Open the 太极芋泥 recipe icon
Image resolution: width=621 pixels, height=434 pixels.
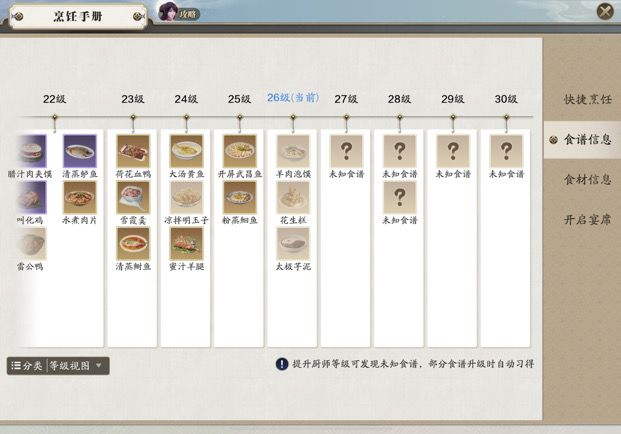point(293,244)
